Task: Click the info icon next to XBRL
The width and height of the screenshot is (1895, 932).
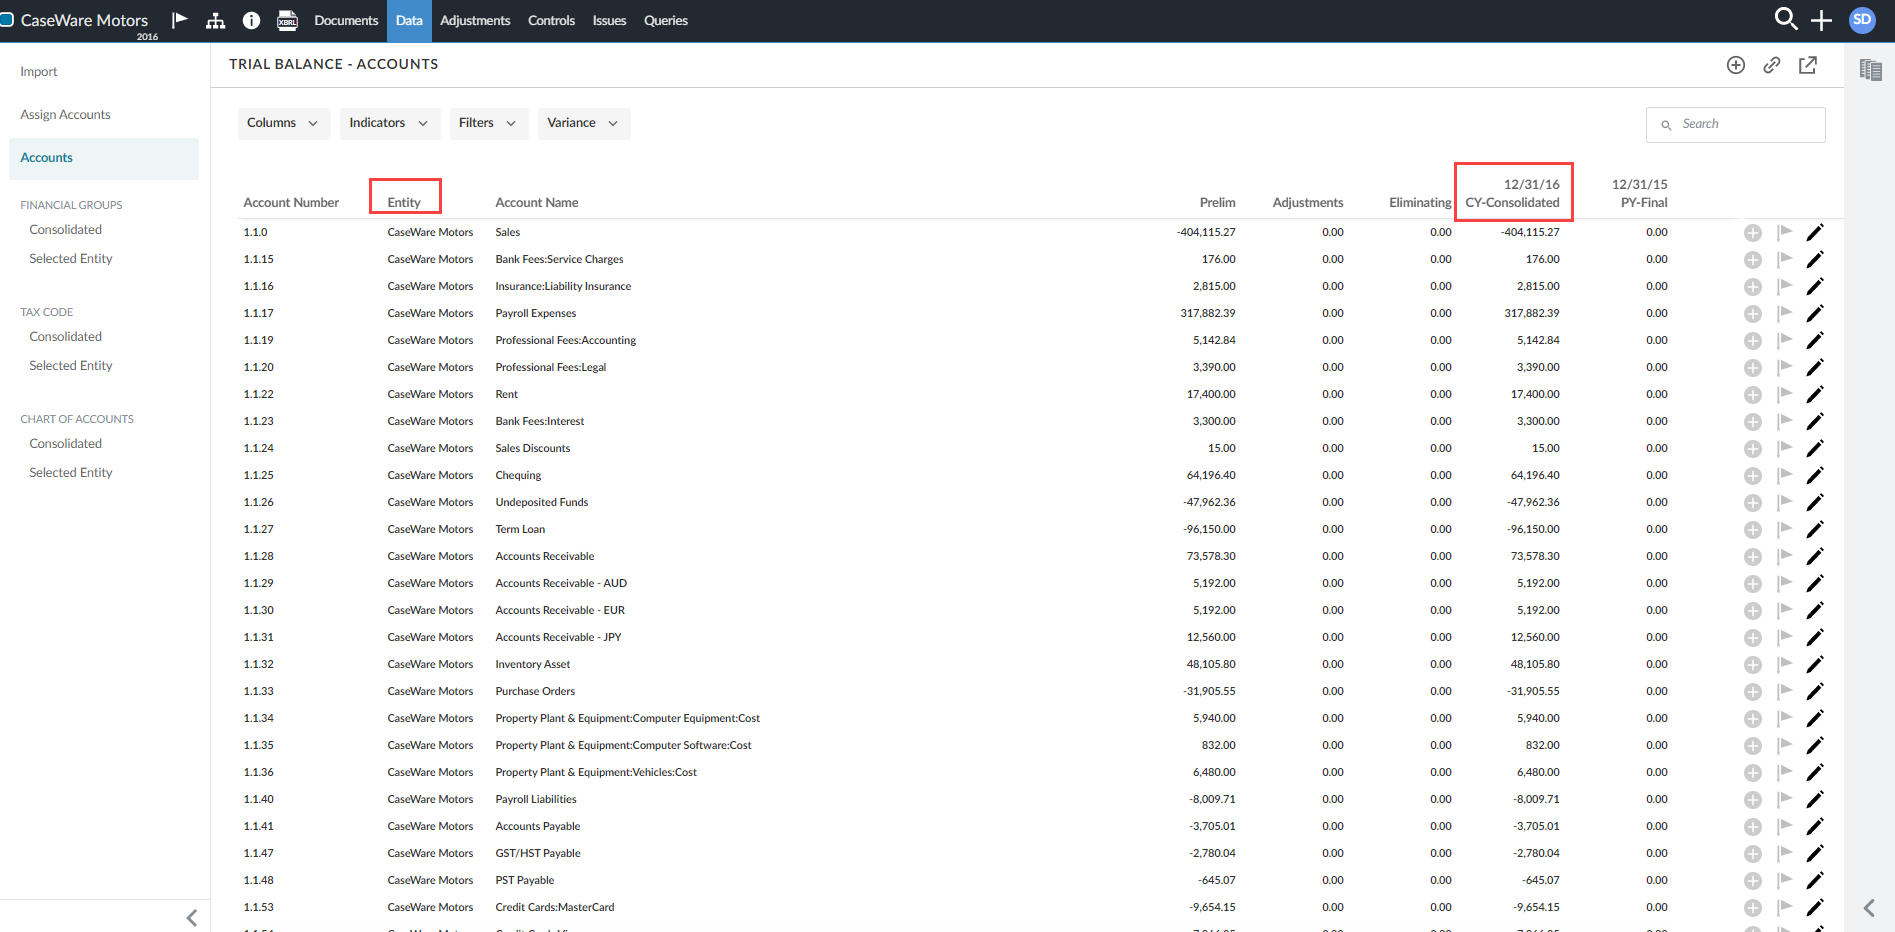Action: (250, 20)
